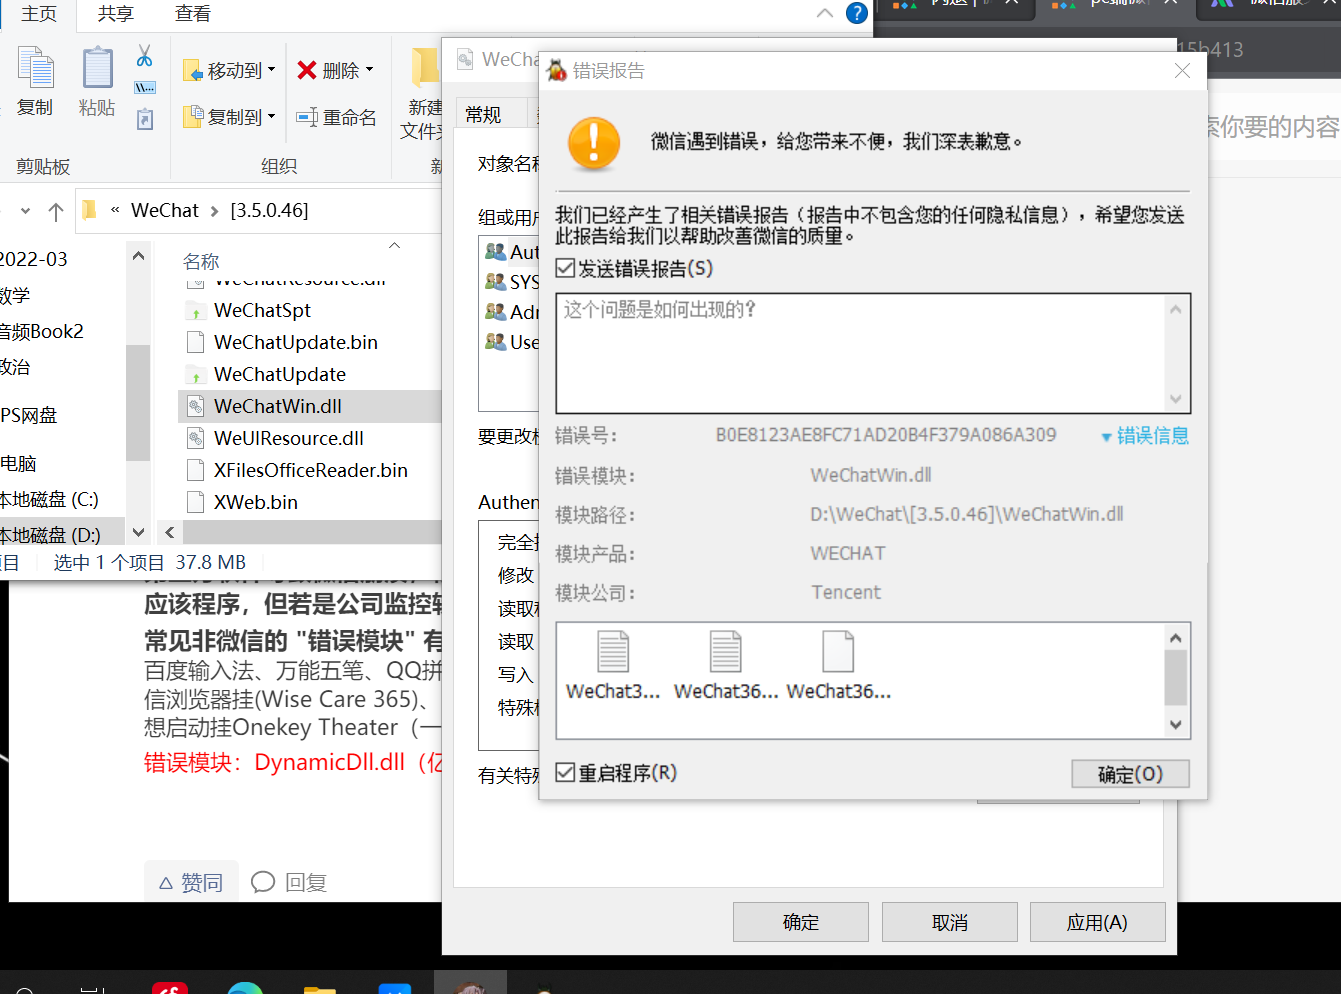Click the Aut... user group icon
Viewport: 1341px width, 994px height.
pyautogui.click(x=495, y=251)
